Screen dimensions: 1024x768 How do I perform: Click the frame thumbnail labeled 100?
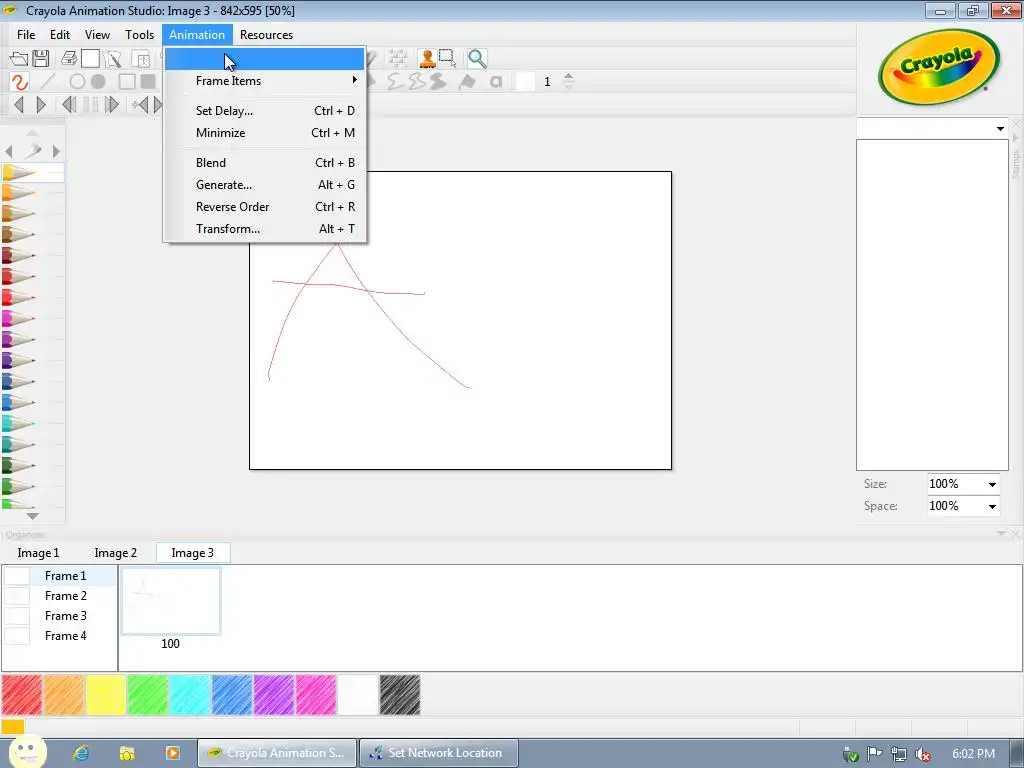[170, 601]
